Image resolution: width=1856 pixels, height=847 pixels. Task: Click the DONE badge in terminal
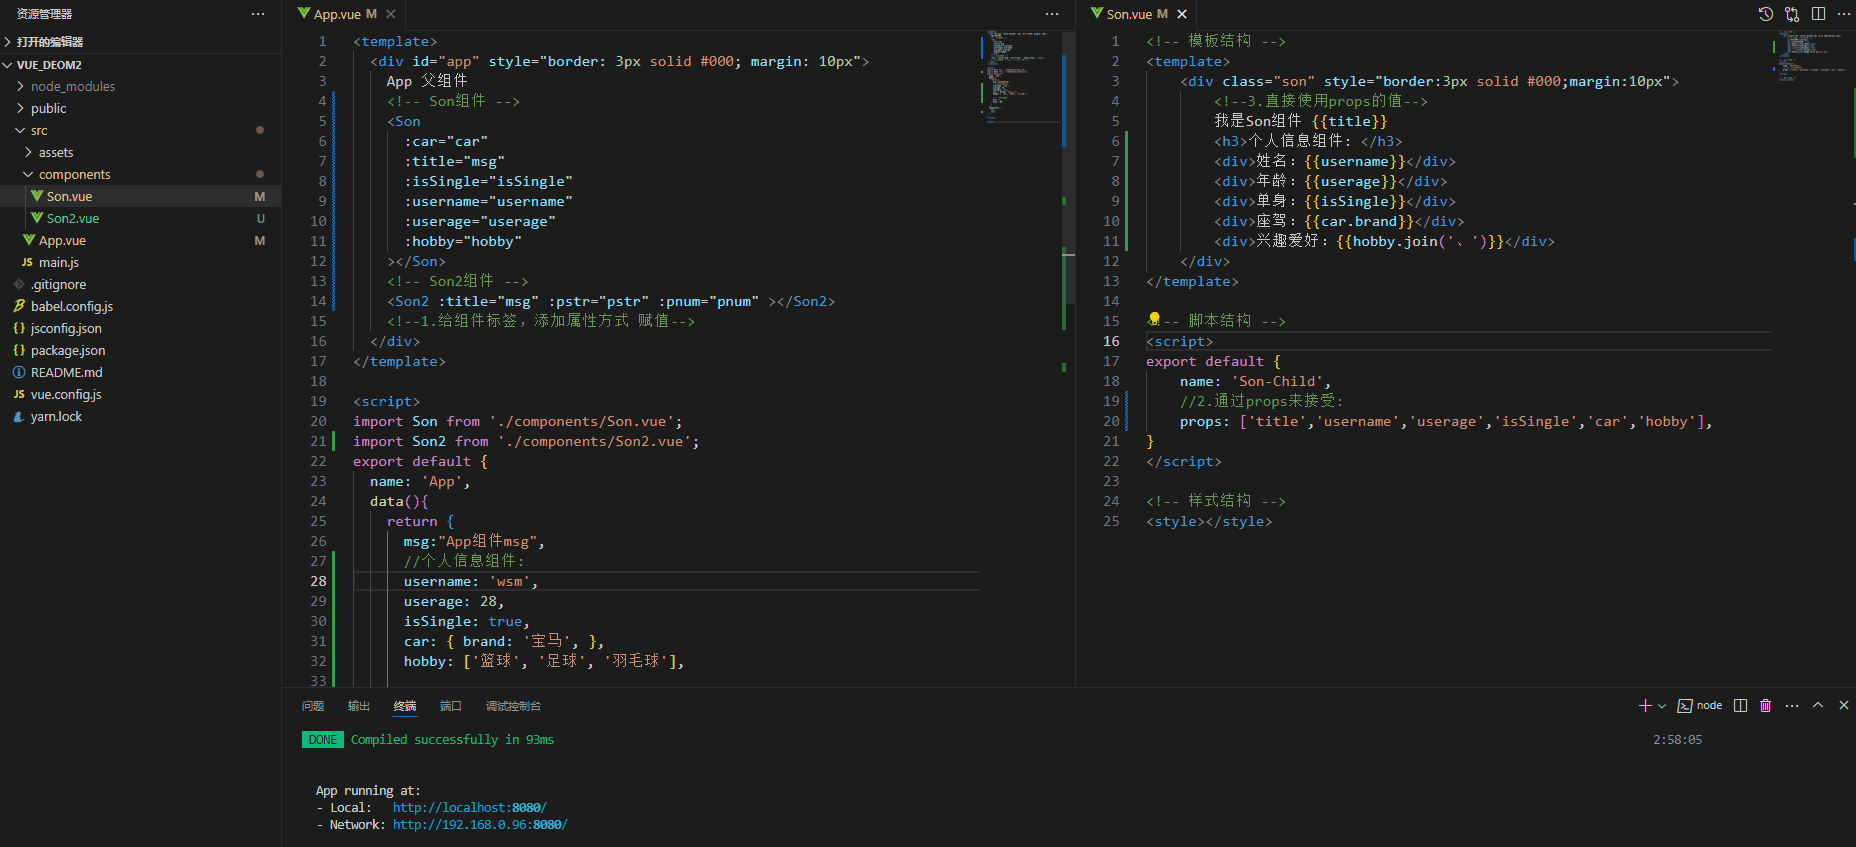323,740
